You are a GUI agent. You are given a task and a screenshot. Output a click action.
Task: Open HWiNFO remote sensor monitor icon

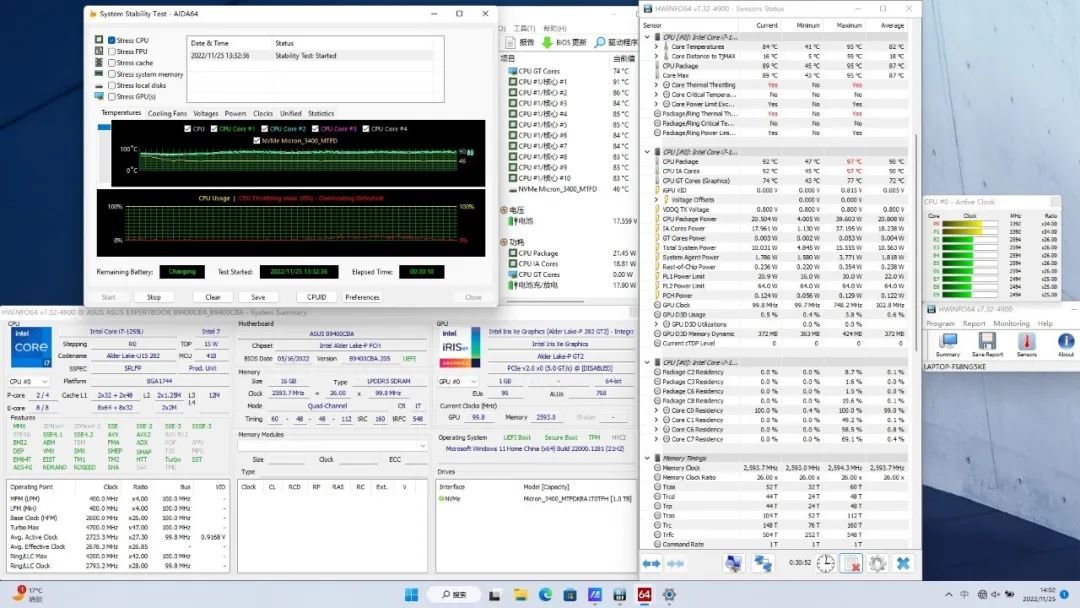click(x=734, y=563)
